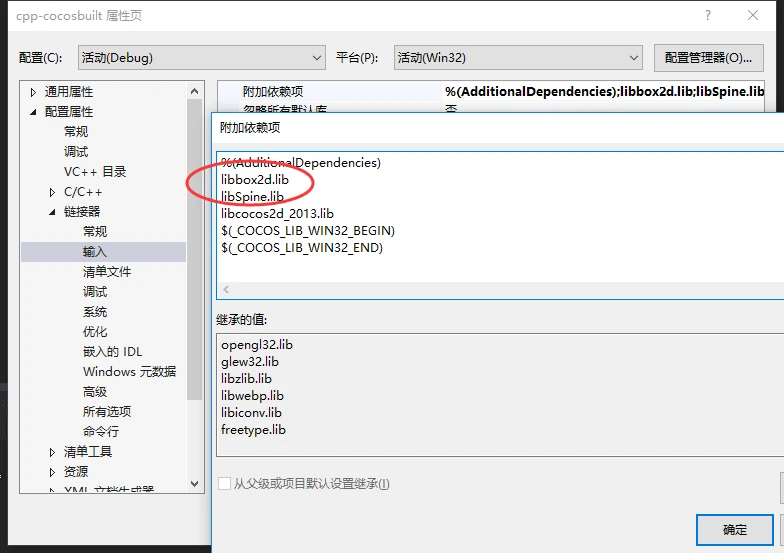The image size is (784, 553).
Task: Click the libbox2d.lib line in editor
Action: pos(254,179)
